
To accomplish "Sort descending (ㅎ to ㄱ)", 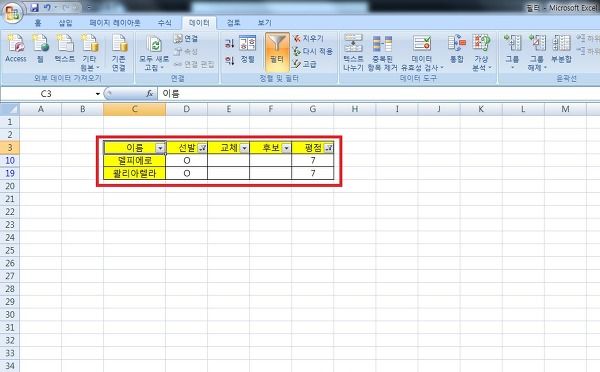I will click(229, 60).
